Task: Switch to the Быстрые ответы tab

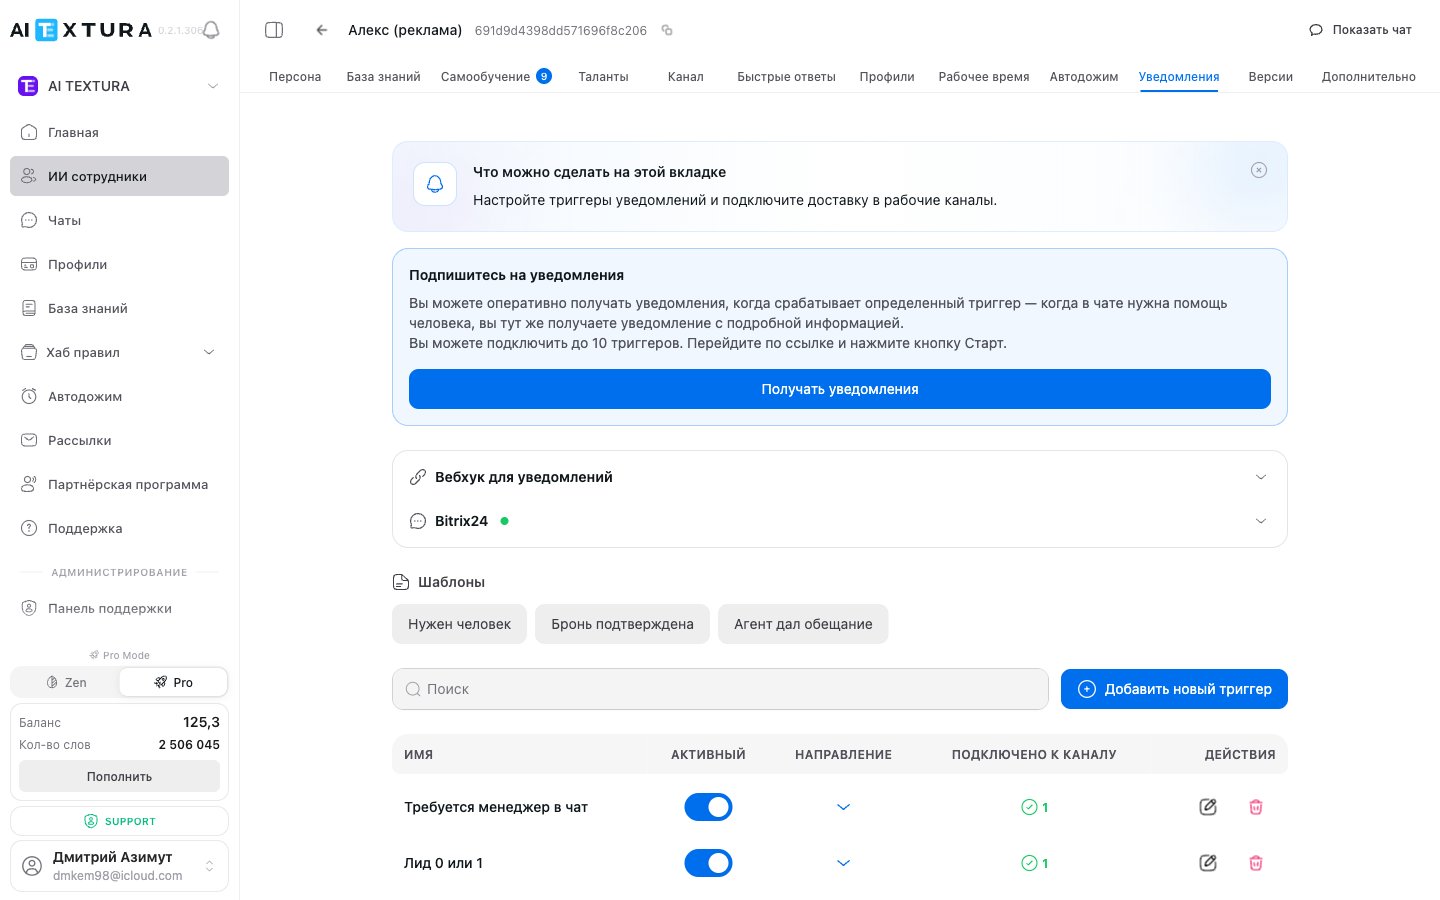Action: (x=786, y=76)
